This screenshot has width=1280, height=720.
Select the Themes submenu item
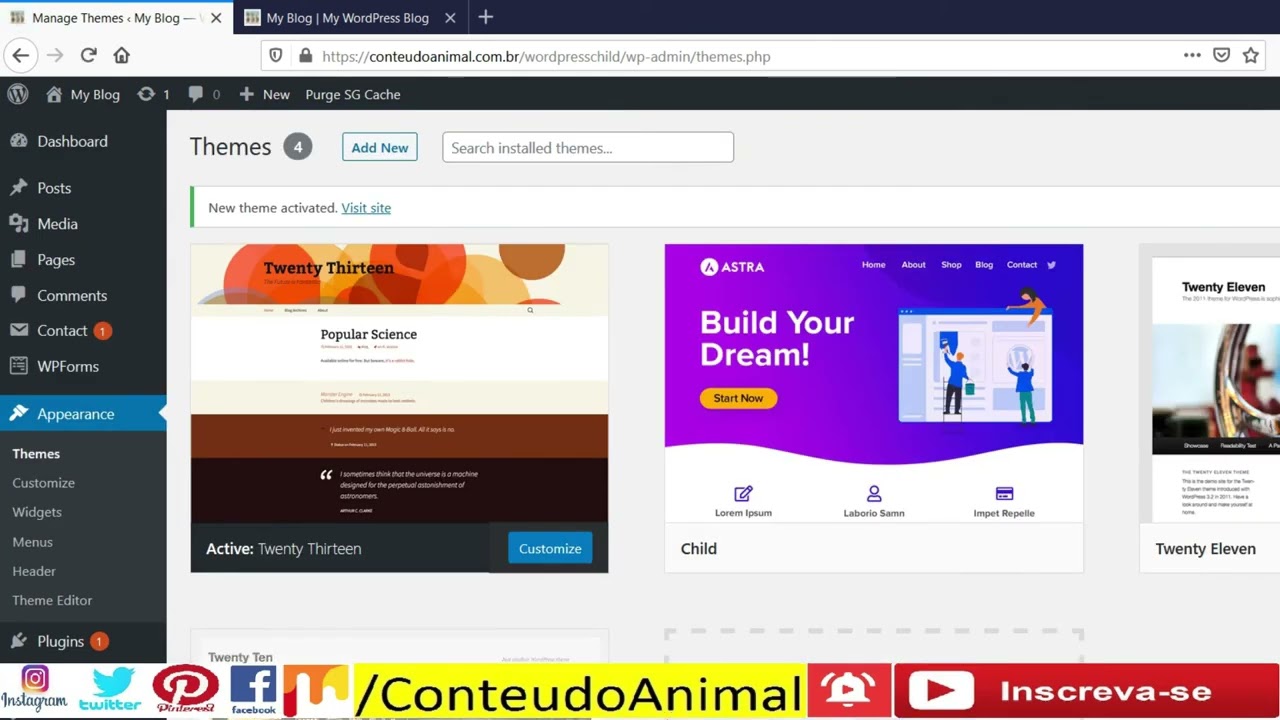[x=36, y=453]
